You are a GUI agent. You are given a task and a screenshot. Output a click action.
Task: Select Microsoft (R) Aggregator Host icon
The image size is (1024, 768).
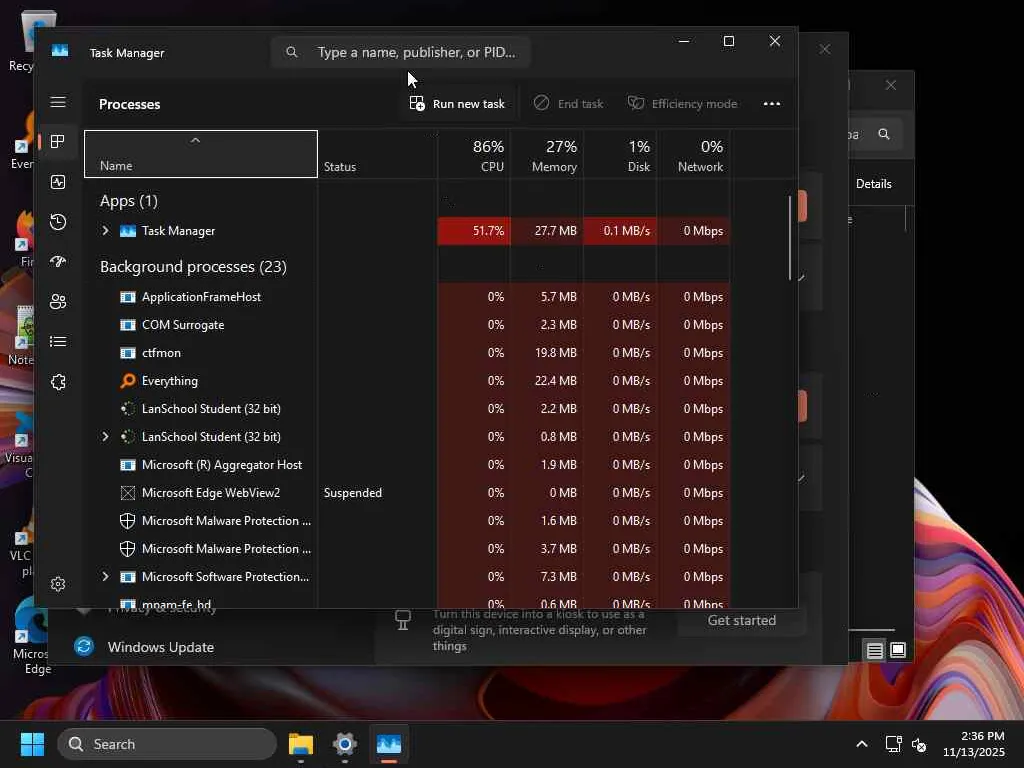click(x=128, y=465)
